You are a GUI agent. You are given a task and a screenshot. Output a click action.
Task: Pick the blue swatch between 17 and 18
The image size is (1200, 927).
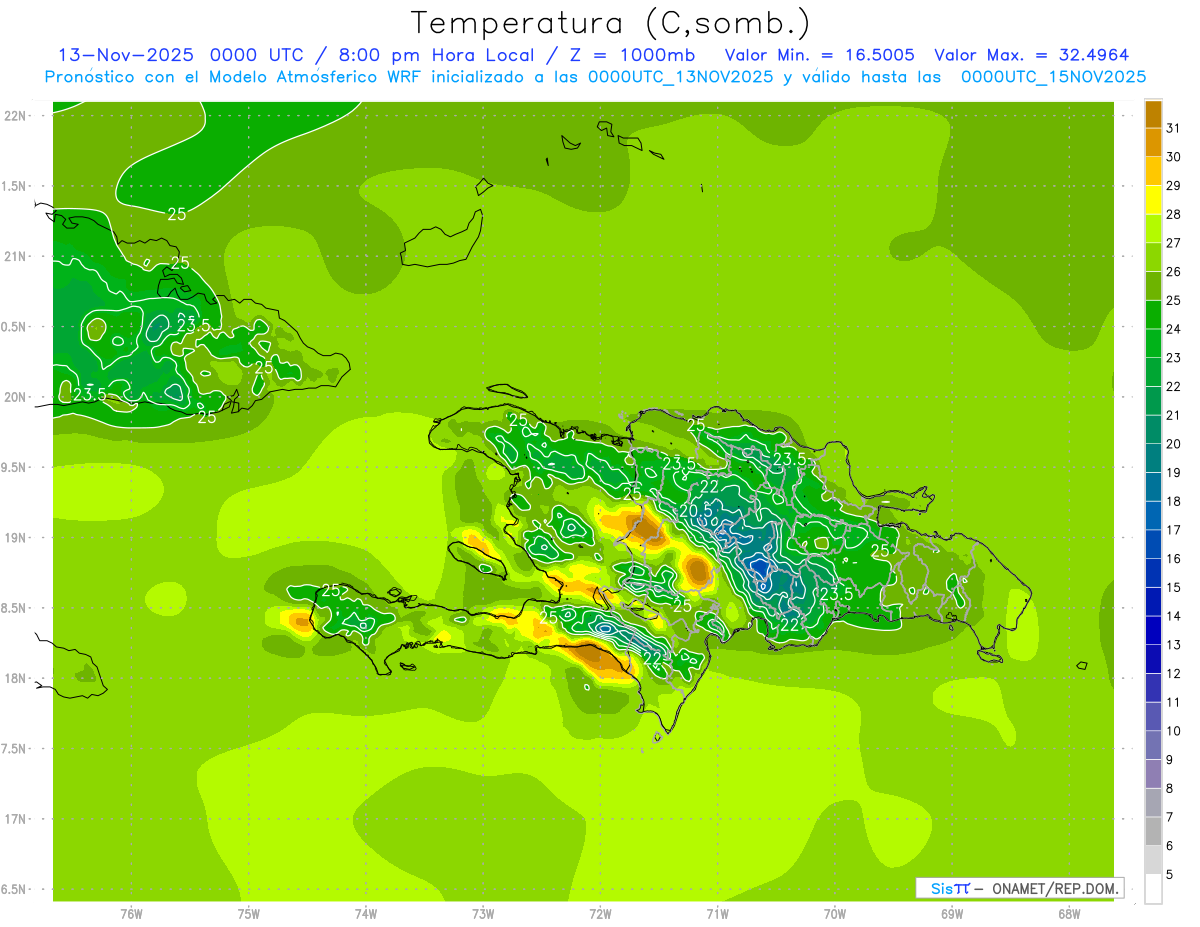(x=1153, y=516)
